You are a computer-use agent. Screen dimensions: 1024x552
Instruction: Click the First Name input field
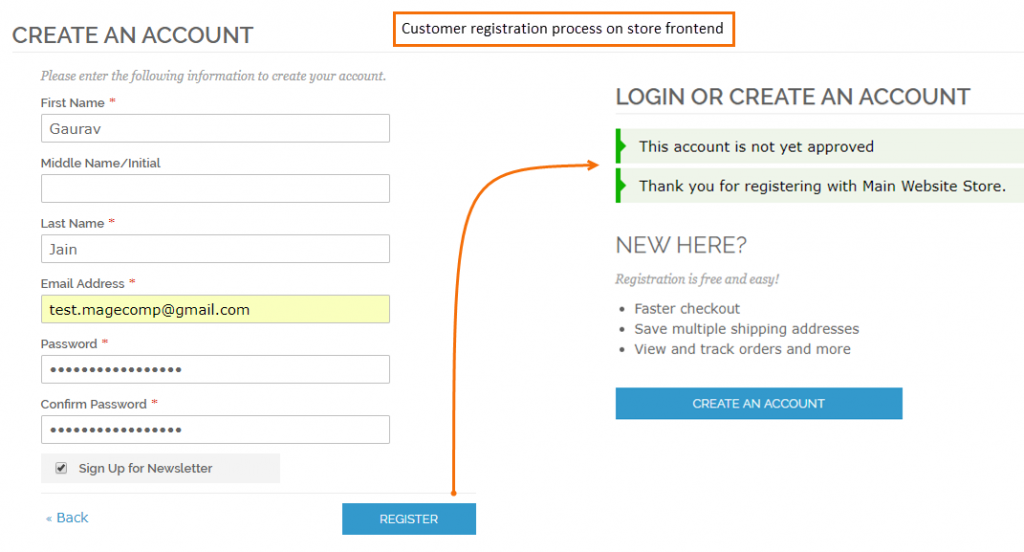(x=215, y=129)
